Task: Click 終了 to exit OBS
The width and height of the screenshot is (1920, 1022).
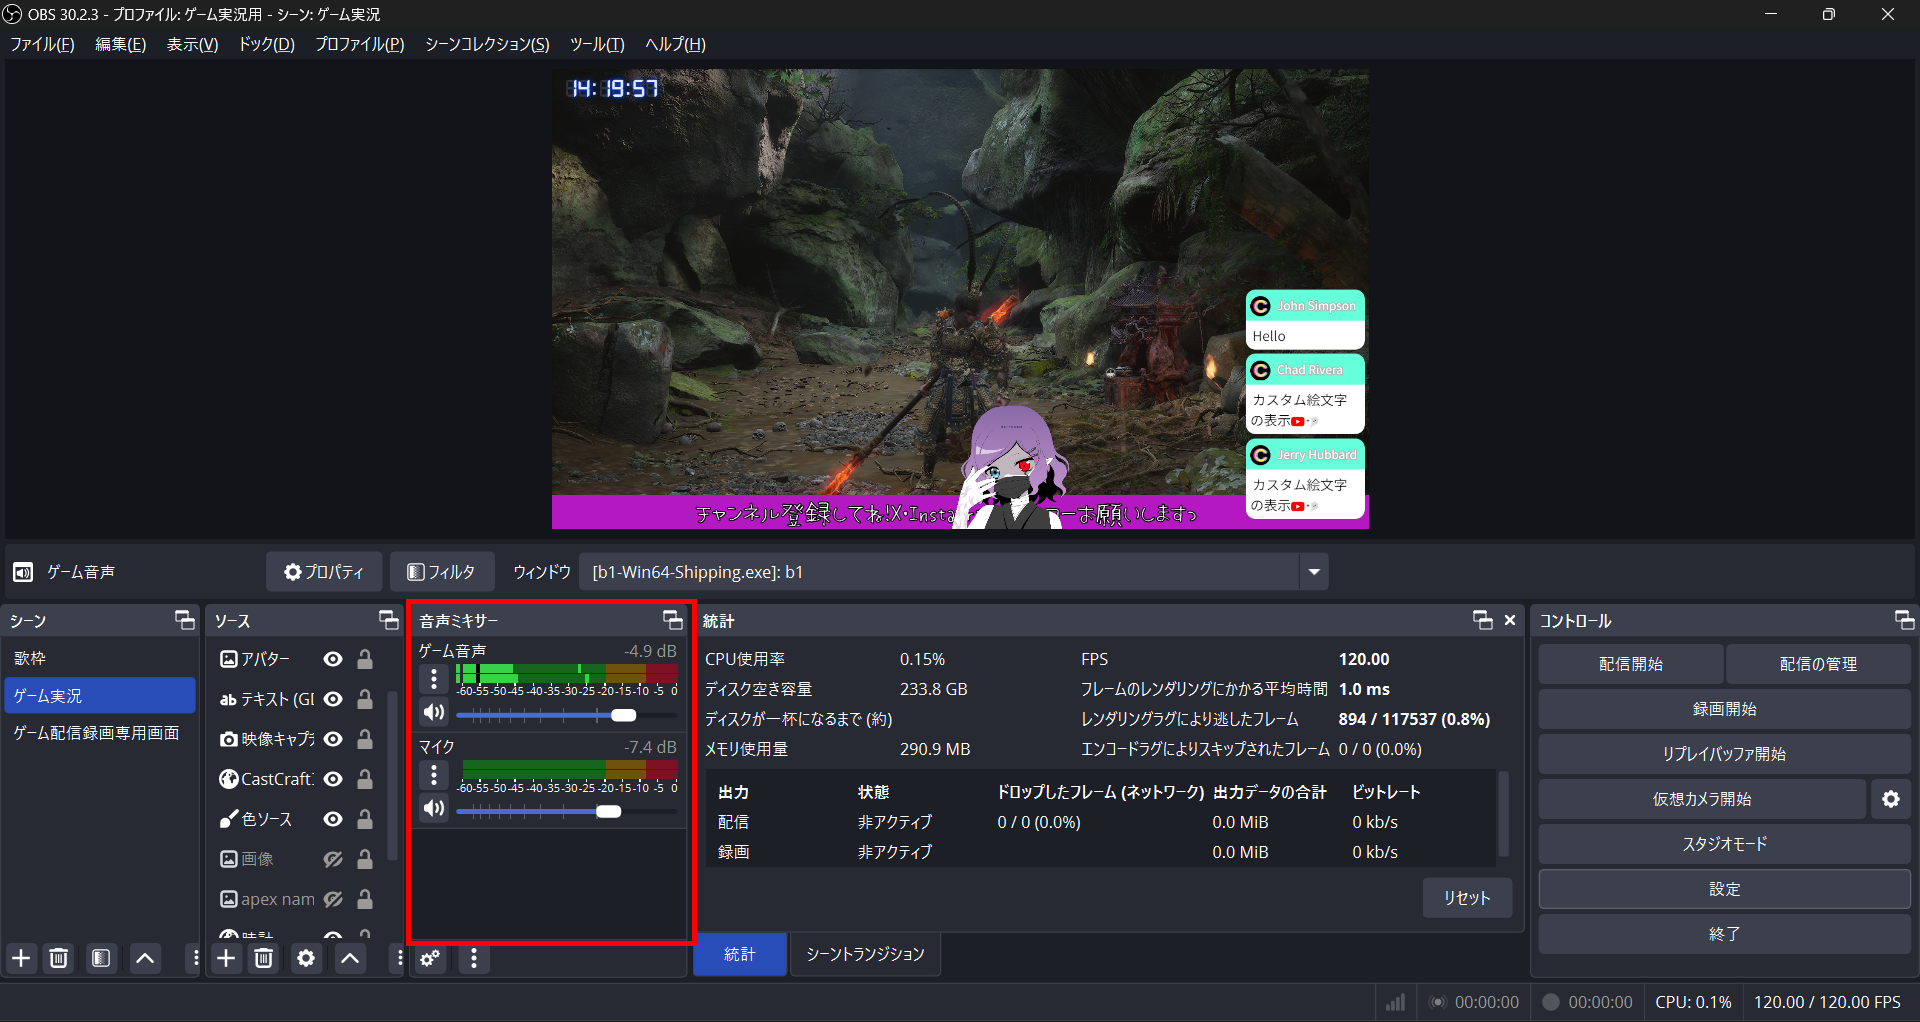Action: [x=1725, y=934]
